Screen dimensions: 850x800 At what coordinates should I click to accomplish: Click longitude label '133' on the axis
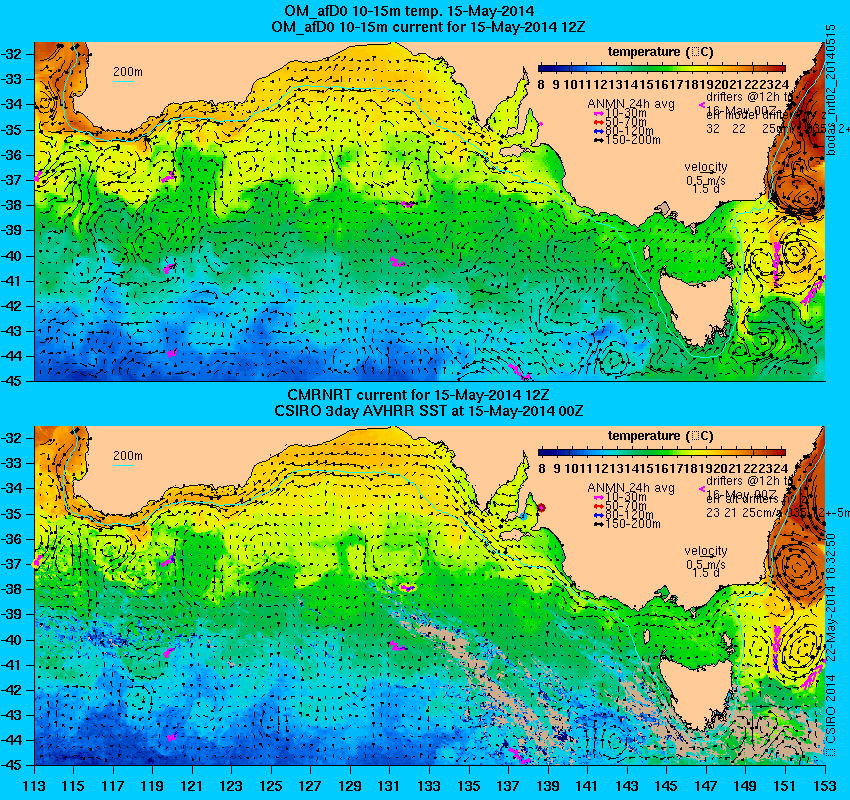click(x=429, y=786)
